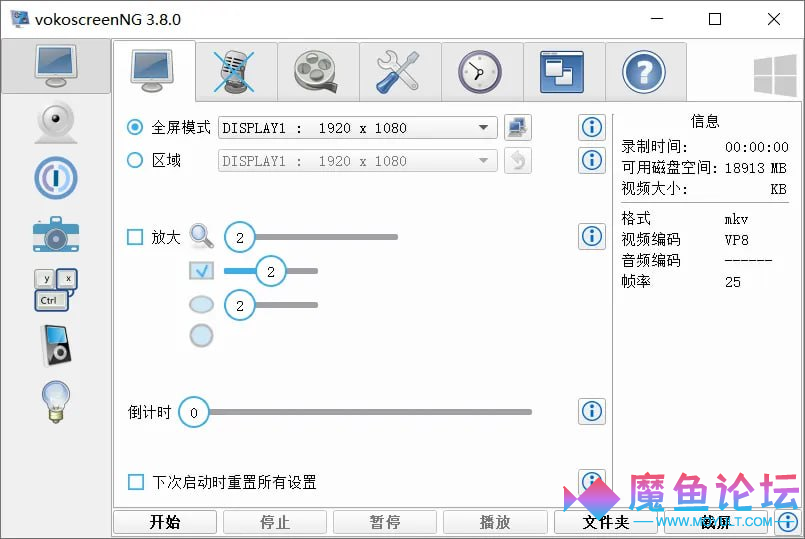Maximize the vokoscreenNG window
Screen dimensions: 805x539
pos(715,19)
